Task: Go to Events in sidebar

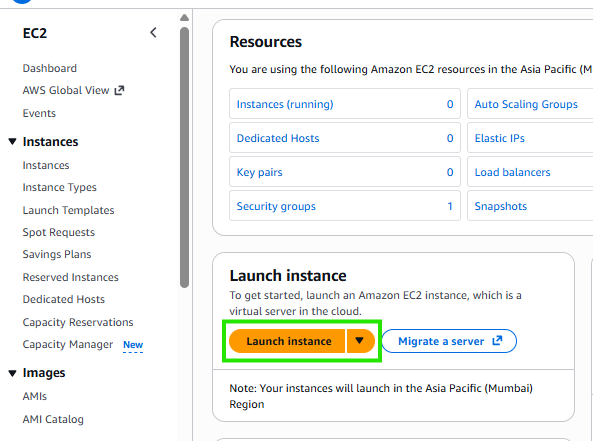Action: pyautogui.click(x=39, y=113)
